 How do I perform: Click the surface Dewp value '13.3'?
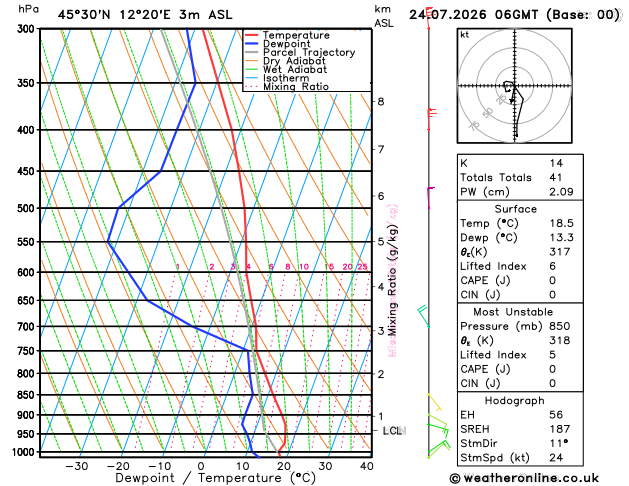tap(561, 238)
